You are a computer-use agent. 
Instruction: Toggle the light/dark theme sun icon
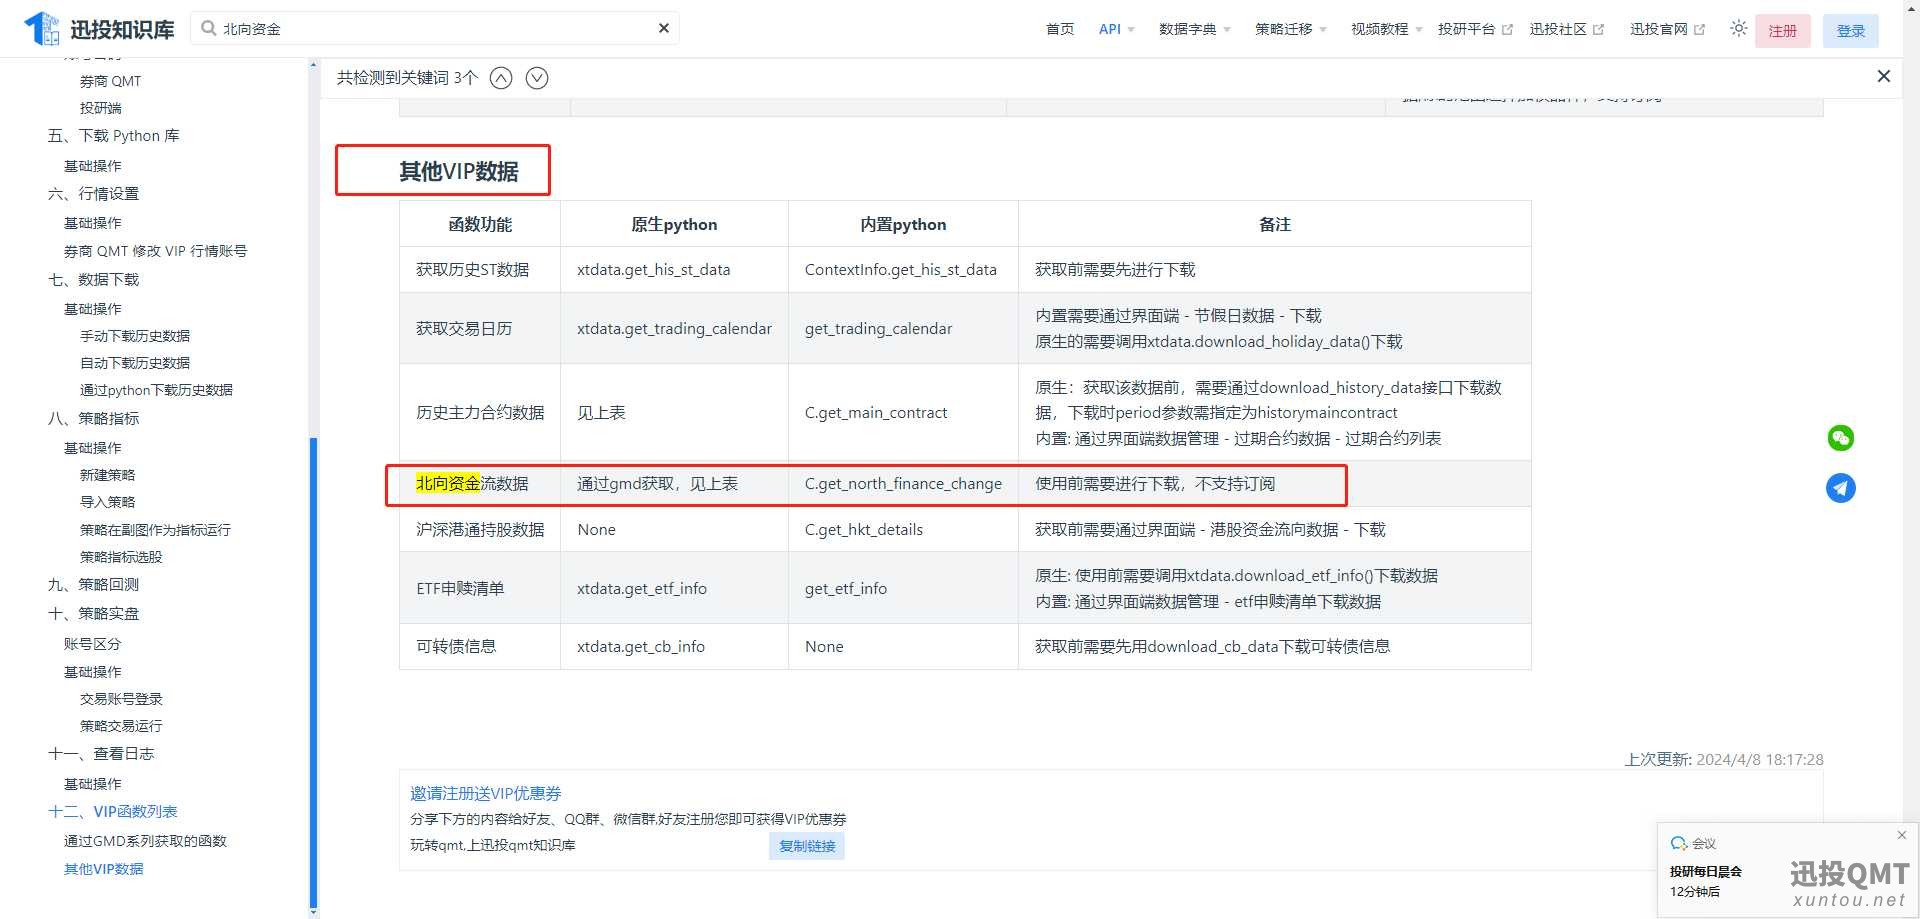tap(1738, 29)
